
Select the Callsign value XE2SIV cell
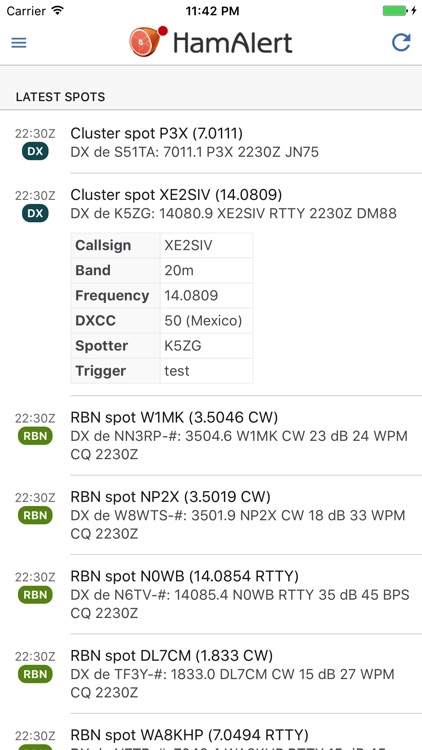206,245
